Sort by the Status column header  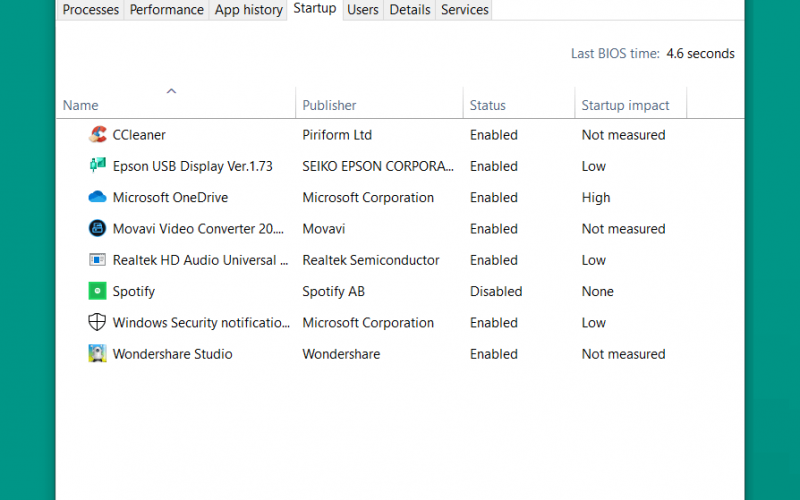488,105
